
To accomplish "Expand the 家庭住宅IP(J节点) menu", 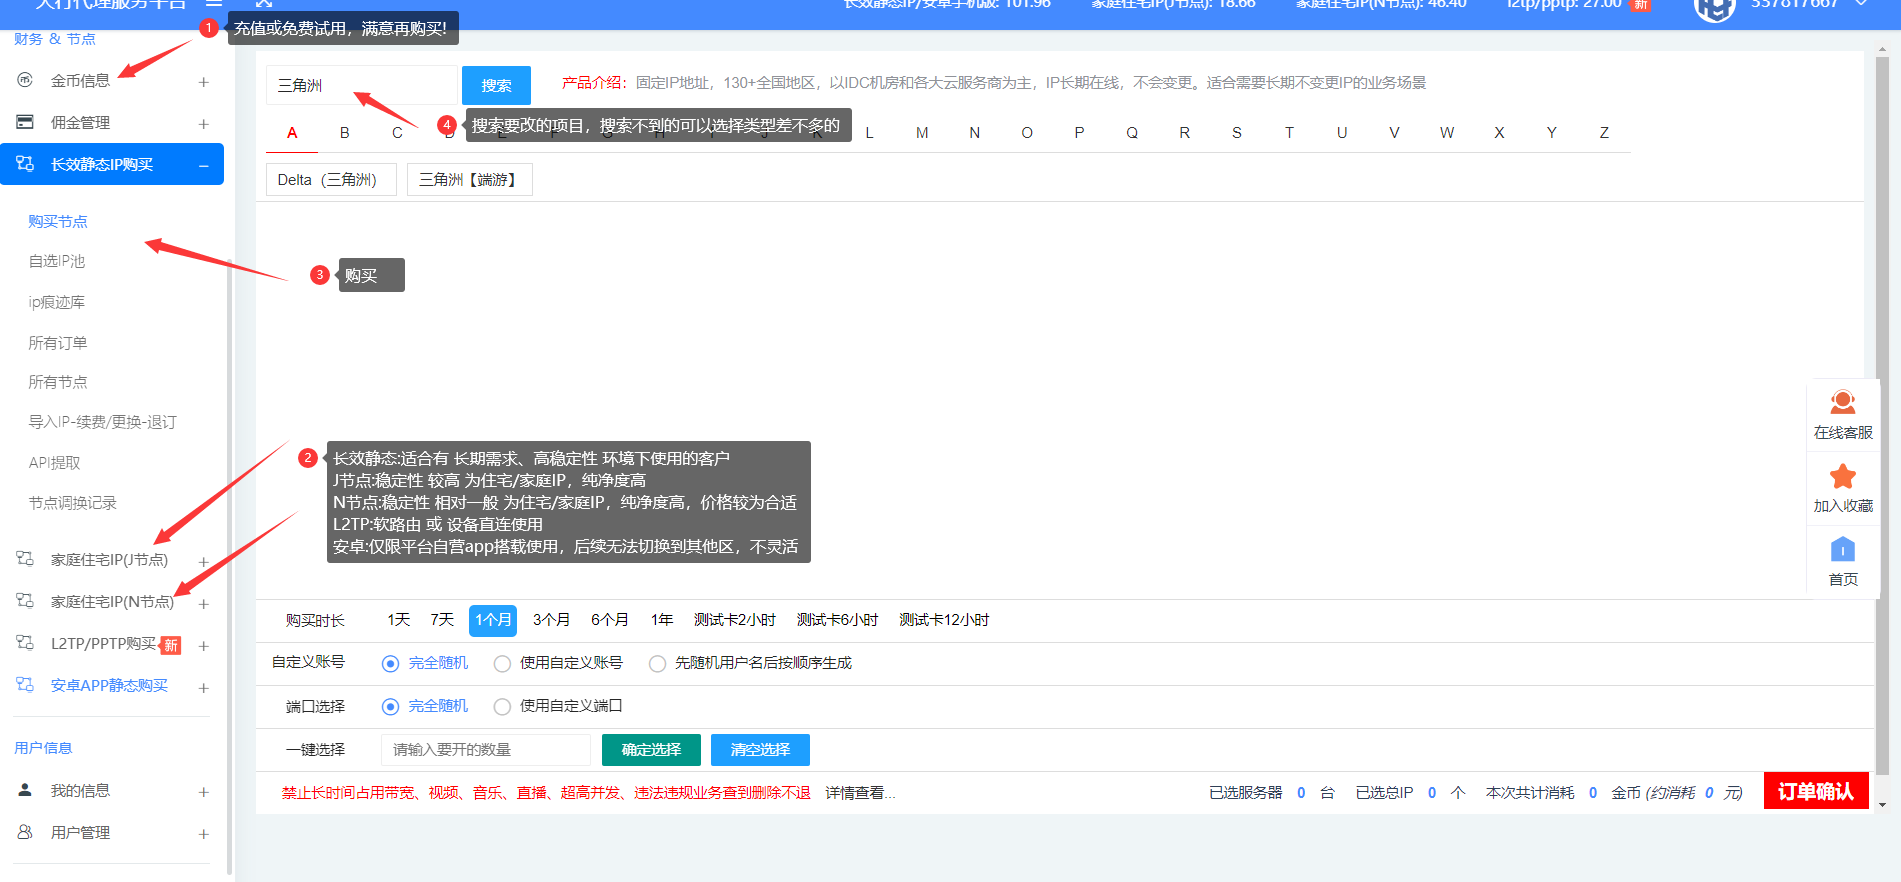I will pyautogui.click(x=203, y=562).
